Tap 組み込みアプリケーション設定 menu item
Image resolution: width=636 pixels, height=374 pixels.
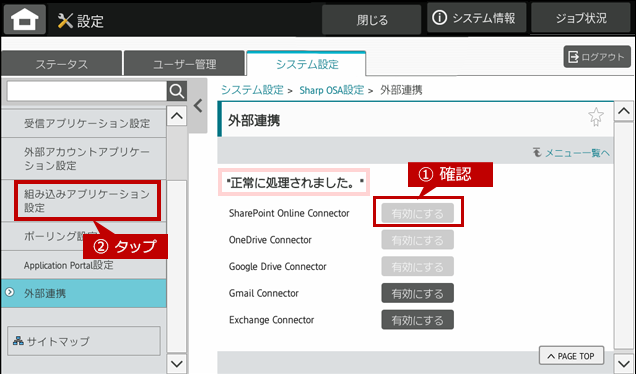(x=87, y=201)
